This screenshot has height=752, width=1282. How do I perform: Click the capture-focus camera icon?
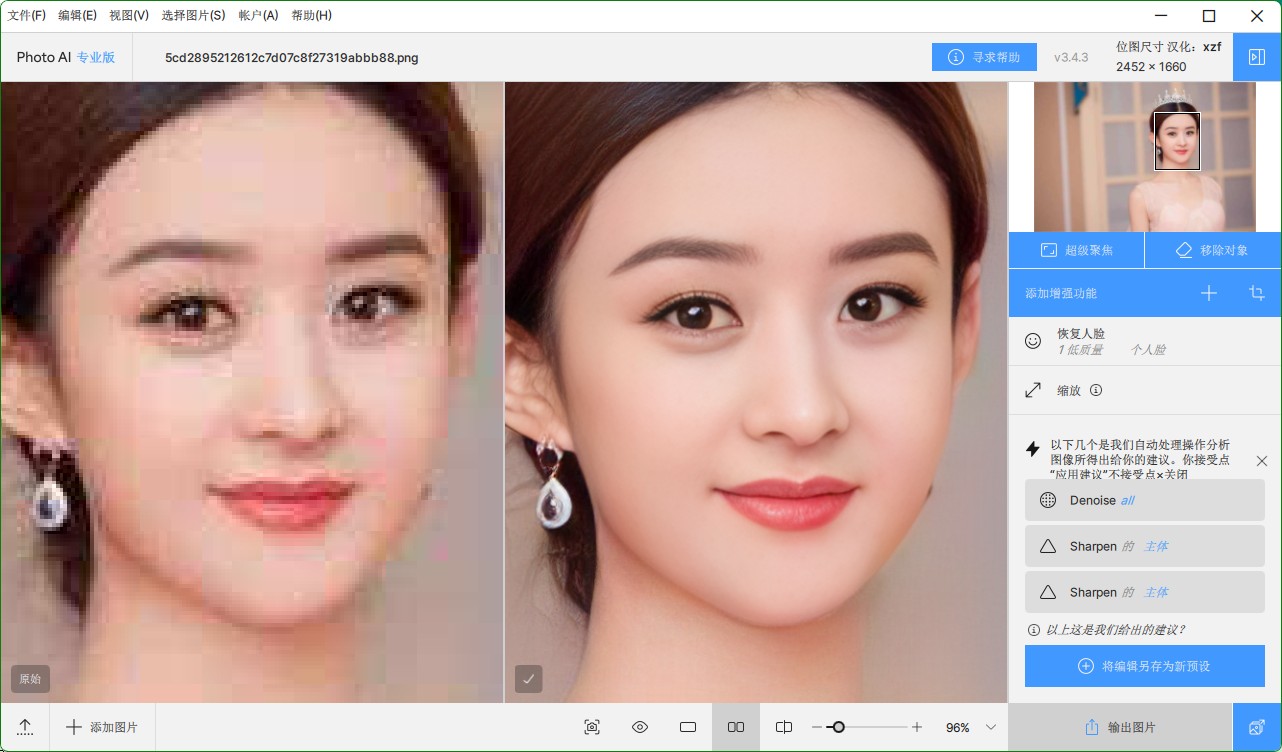[x=592, y=727]
